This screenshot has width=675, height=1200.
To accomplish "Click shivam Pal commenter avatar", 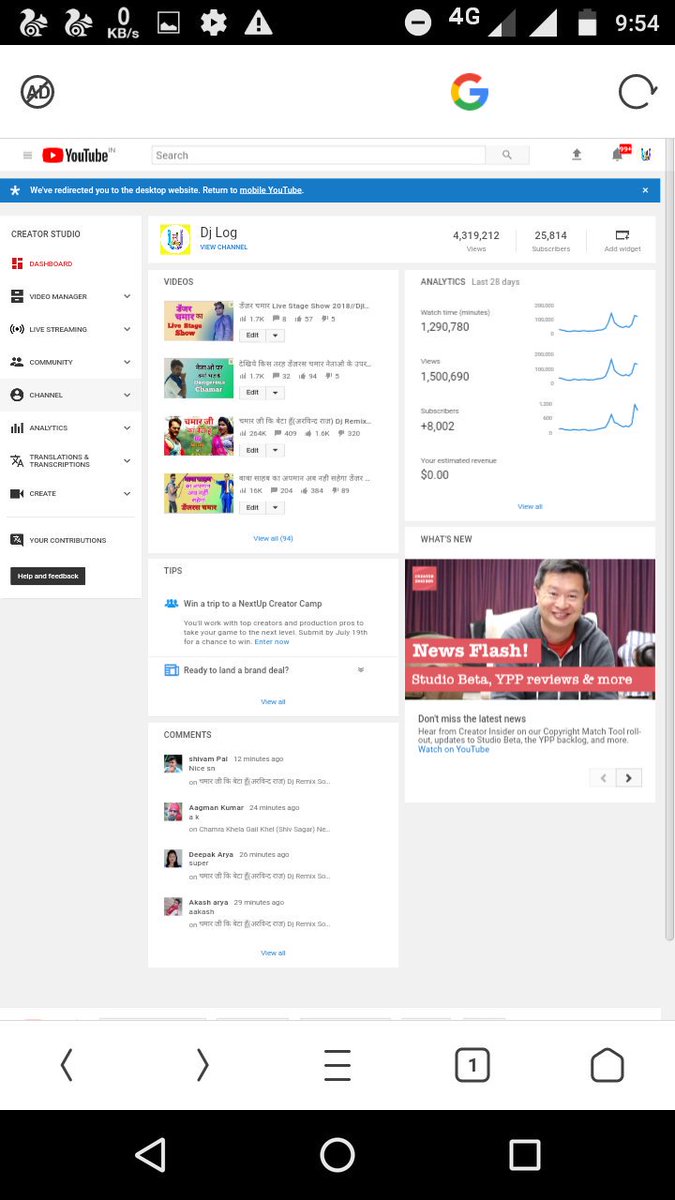I will coord(173,764).
